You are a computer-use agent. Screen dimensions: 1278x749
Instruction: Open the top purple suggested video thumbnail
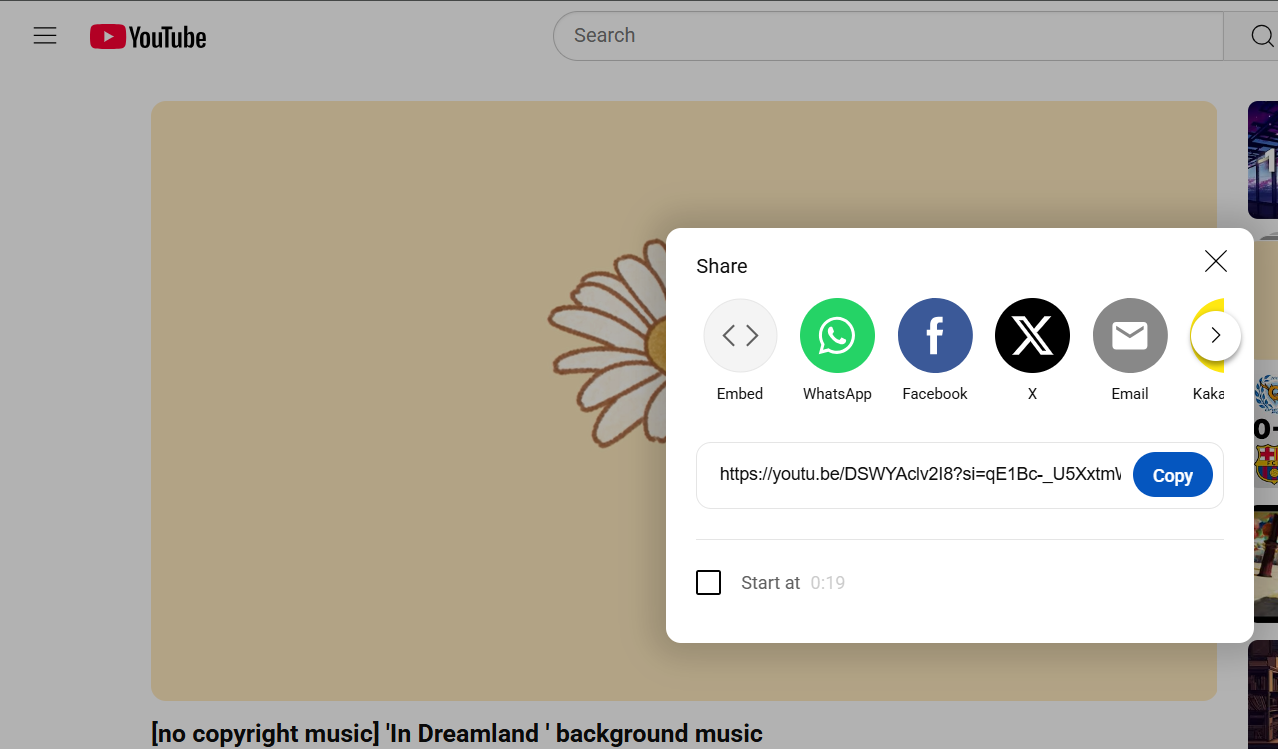click(1263, 160)
